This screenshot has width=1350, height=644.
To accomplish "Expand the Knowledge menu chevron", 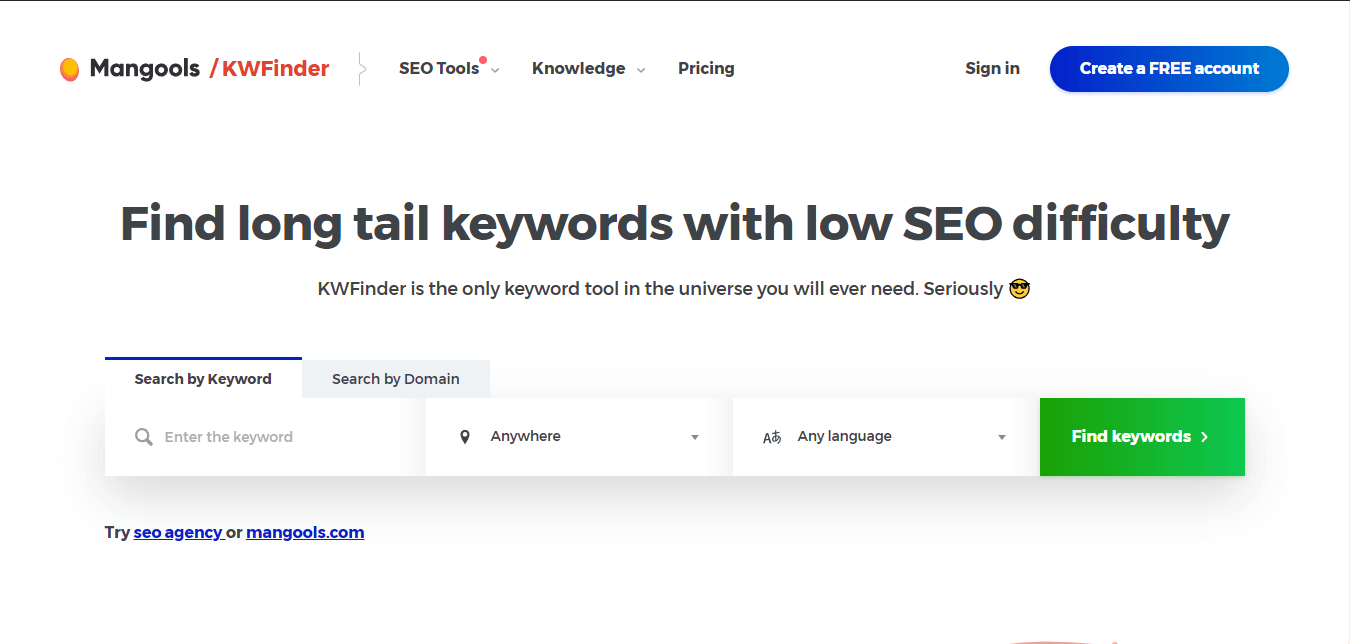I will [x=641, y=70].
